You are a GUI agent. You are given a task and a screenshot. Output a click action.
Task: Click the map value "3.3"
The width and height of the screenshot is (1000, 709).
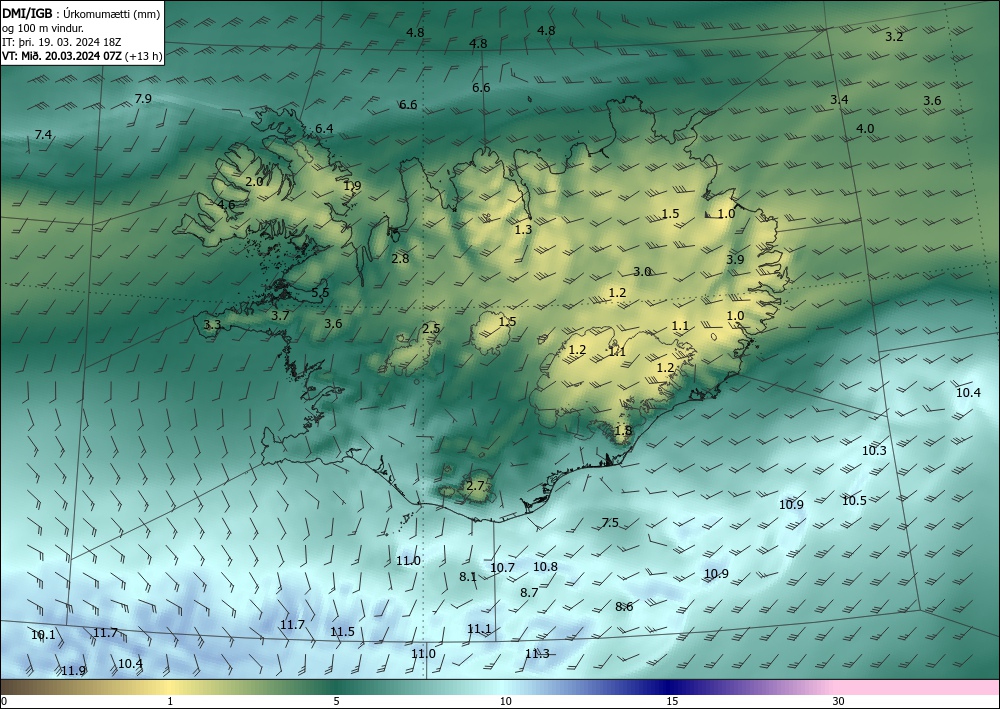coord(212,325)
